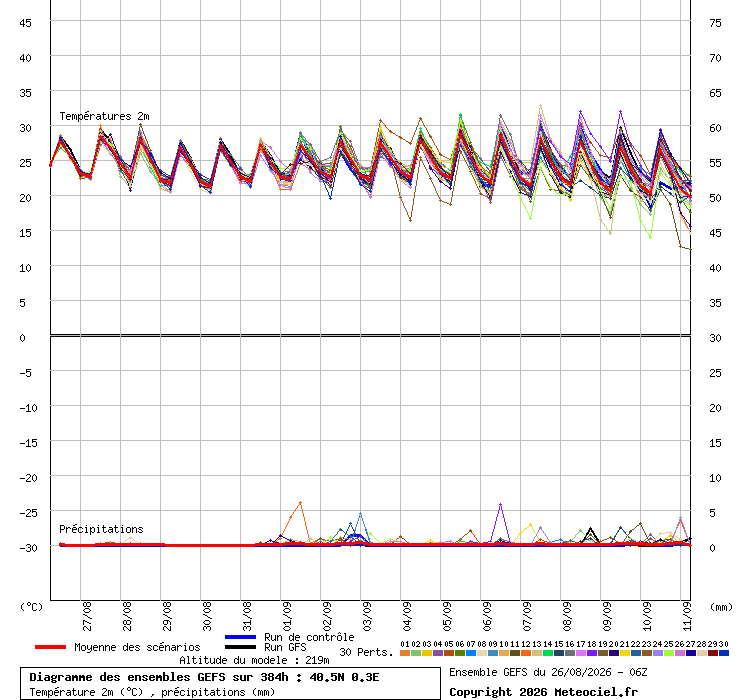Image resolution: width=740 pixels, height=700 pixels.
Task: Pick the green swatch under perturbation 14
Action: click(x=547, y=653)
